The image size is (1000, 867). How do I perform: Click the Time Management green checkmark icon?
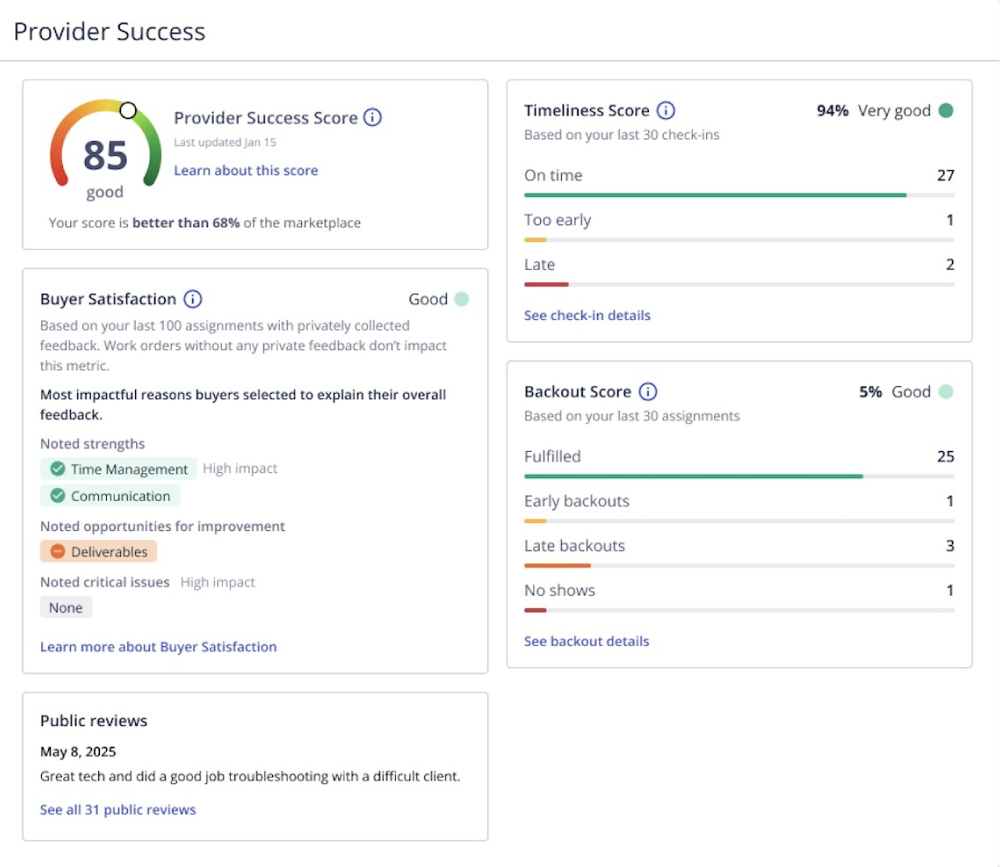58,469
